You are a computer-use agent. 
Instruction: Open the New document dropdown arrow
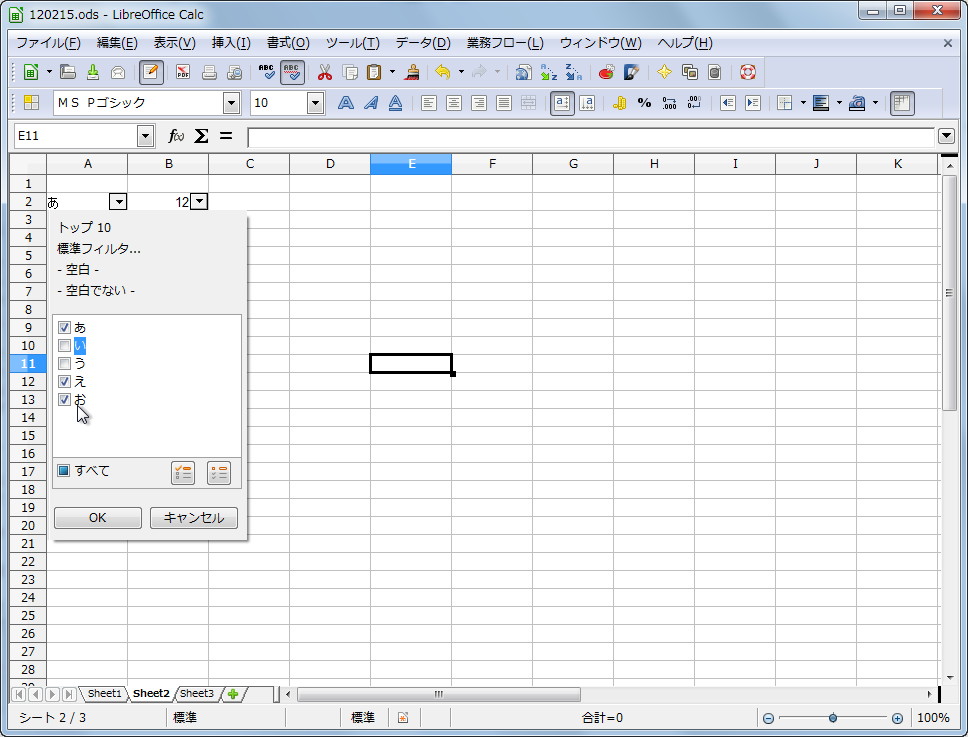(x=49, y=72)
